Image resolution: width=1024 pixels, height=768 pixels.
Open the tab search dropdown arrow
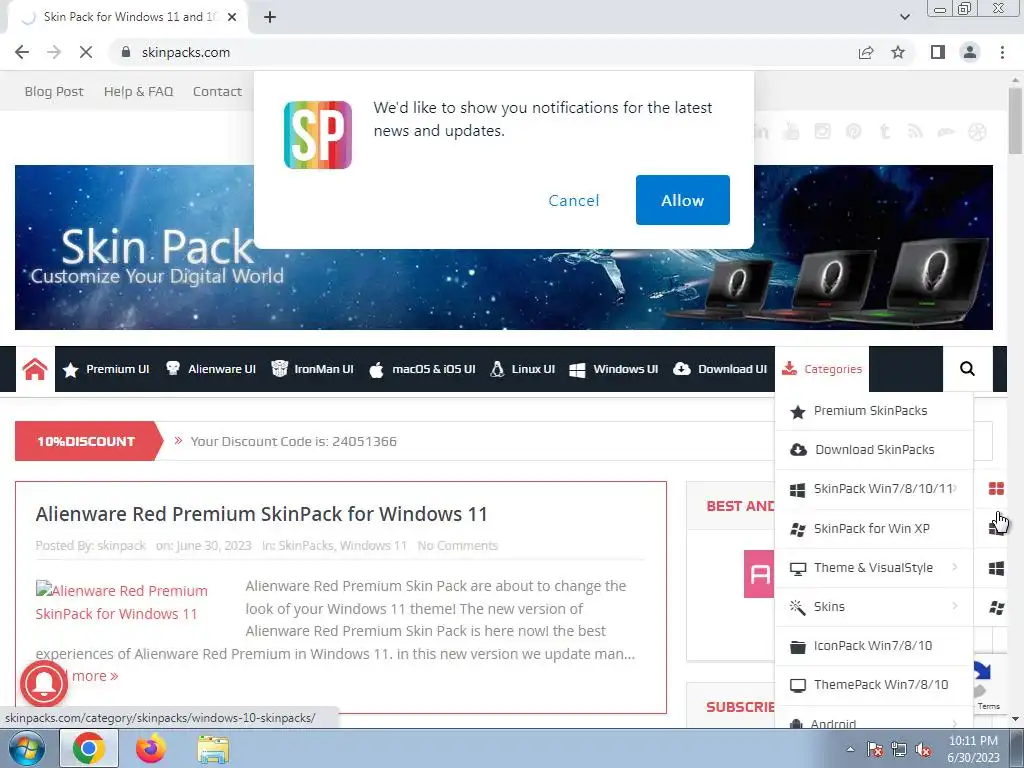[x=904, y=17]
